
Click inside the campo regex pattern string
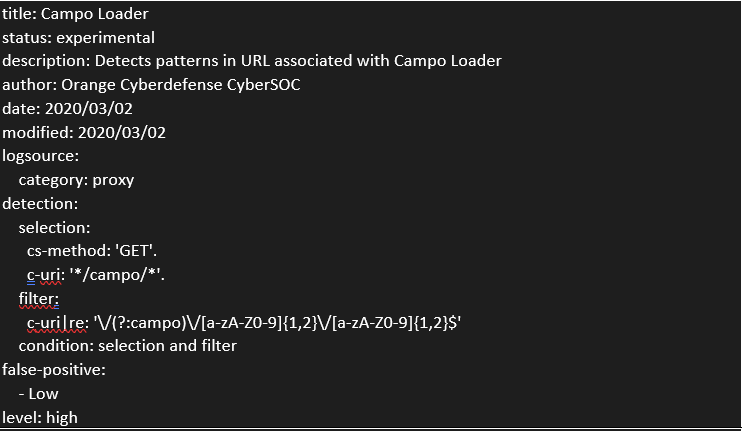coord(277,323)
